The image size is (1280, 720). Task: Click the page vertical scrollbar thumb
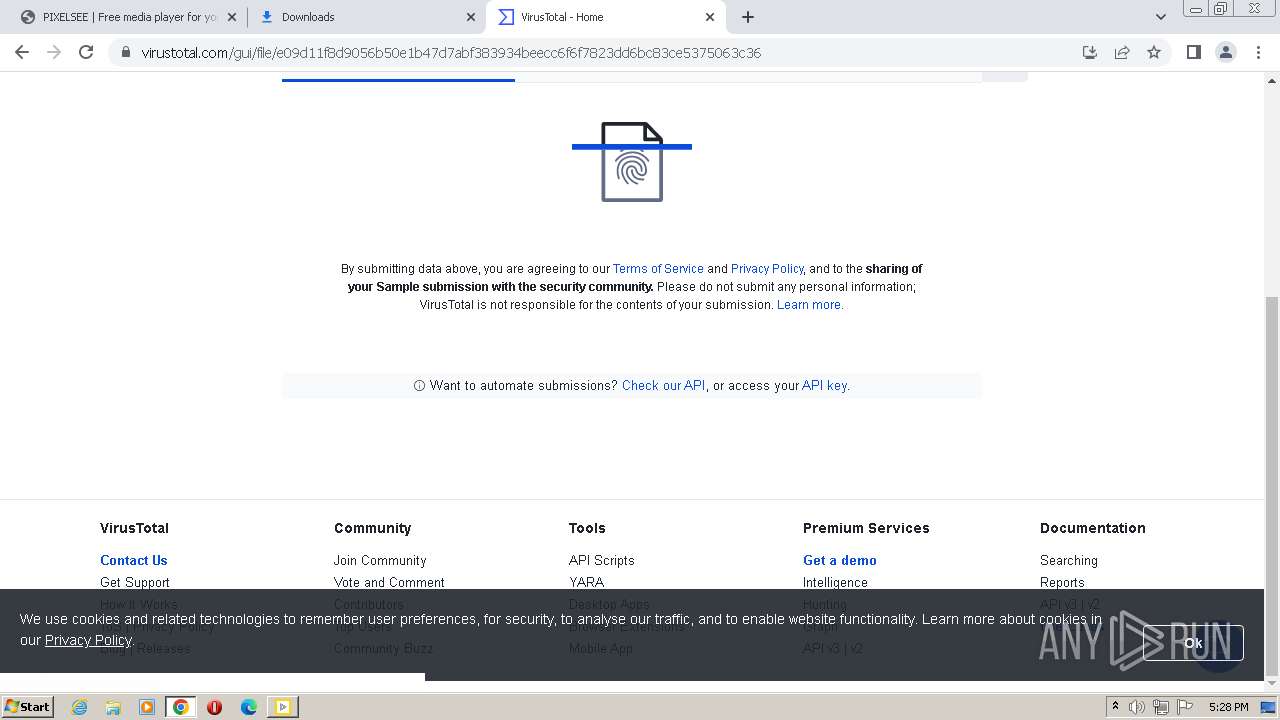(x=1272, y=485)
